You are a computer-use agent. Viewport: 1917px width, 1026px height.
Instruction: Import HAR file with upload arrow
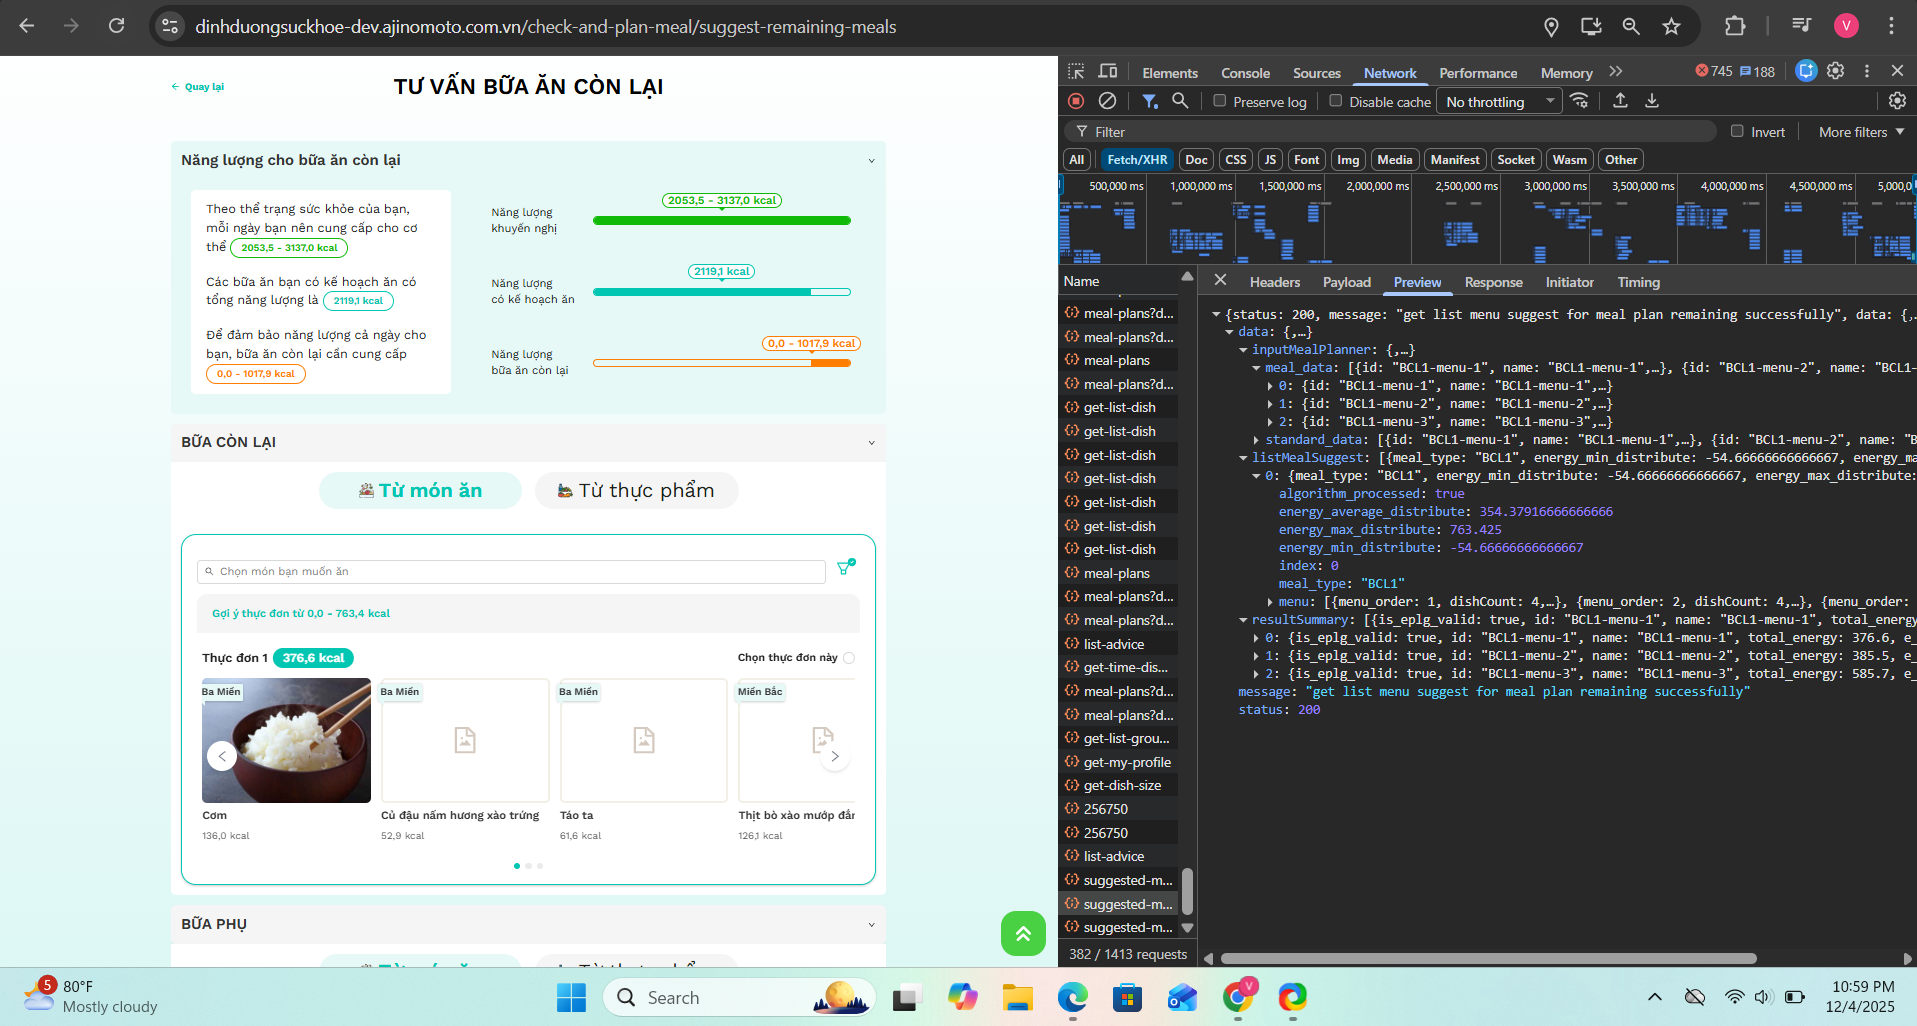1620,101
